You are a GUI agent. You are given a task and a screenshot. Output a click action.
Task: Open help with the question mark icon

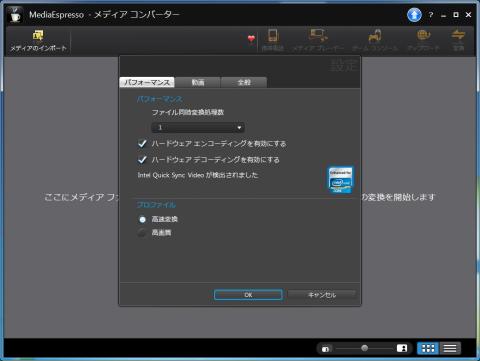pyautogui.click(x=431, y=15)
